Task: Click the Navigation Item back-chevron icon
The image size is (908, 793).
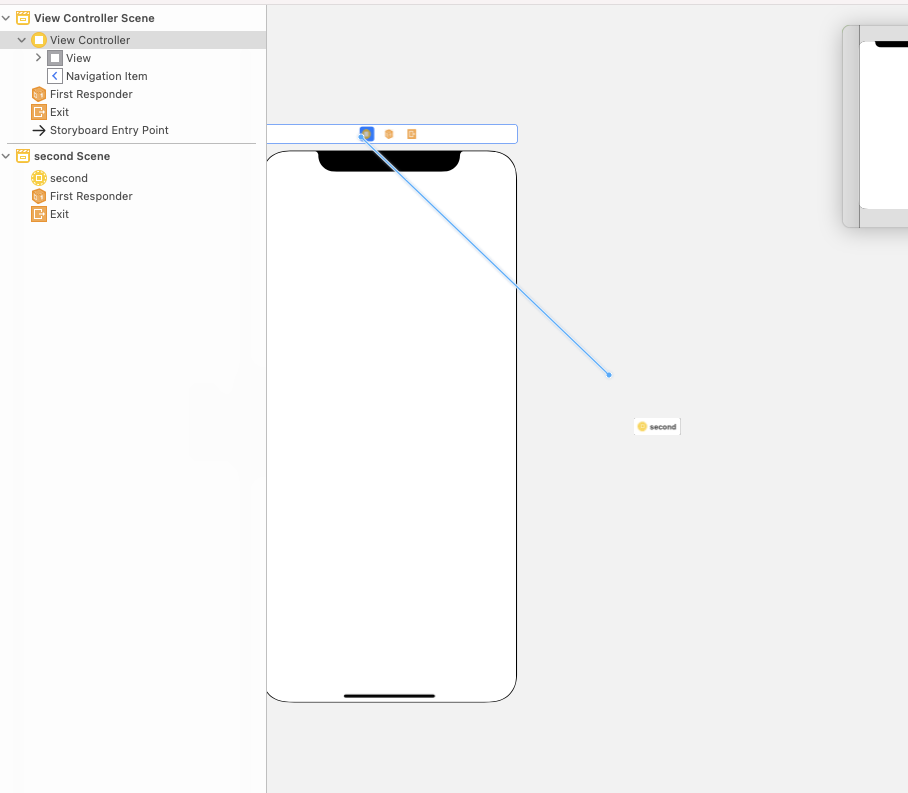Action: click(x=55, y=76)
